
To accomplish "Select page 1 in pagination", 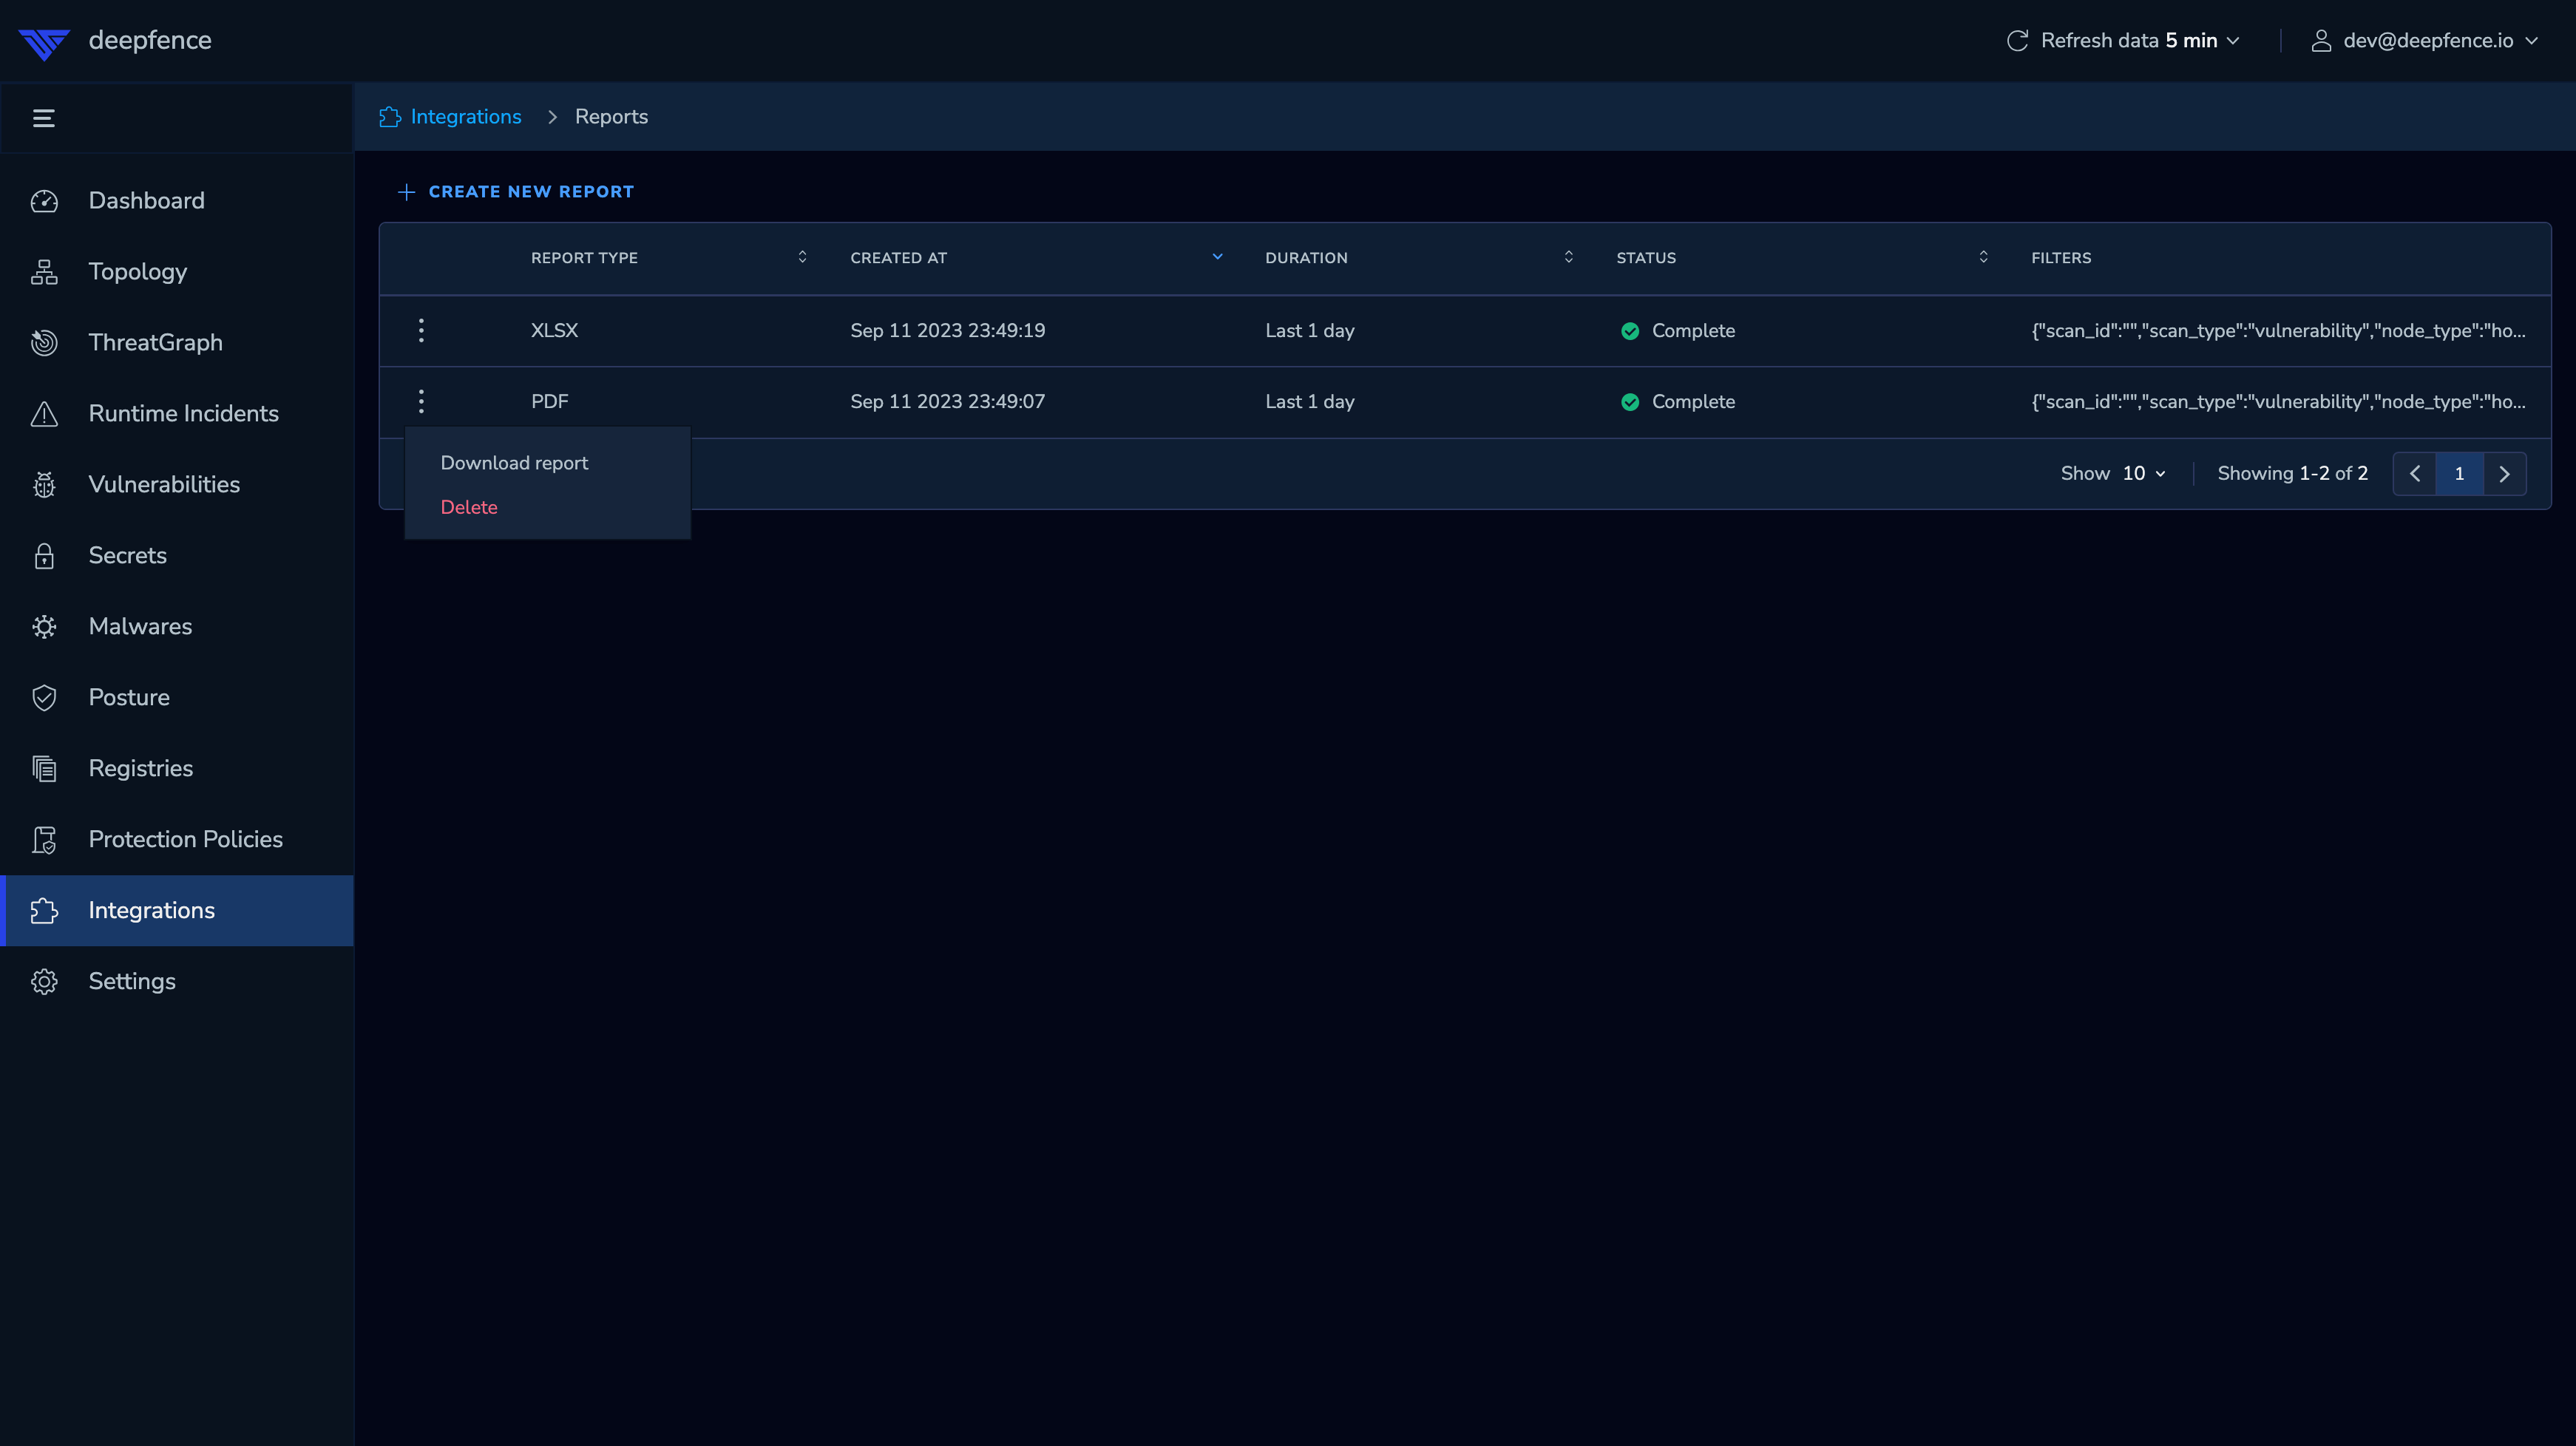I will [2460, 474].
